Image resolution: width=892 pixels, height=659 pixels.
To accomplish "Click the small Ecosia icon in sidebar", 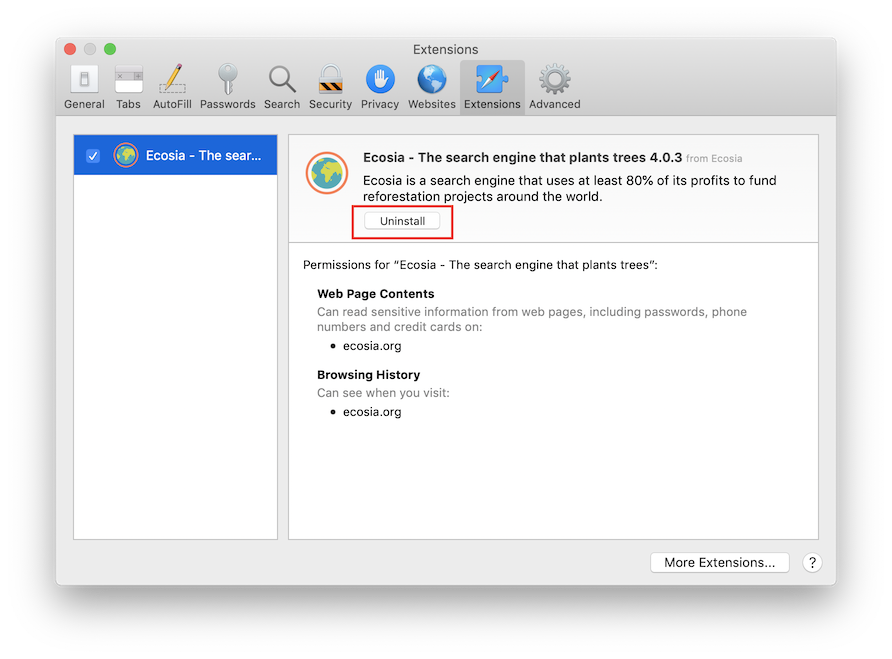I will (125, 156).
